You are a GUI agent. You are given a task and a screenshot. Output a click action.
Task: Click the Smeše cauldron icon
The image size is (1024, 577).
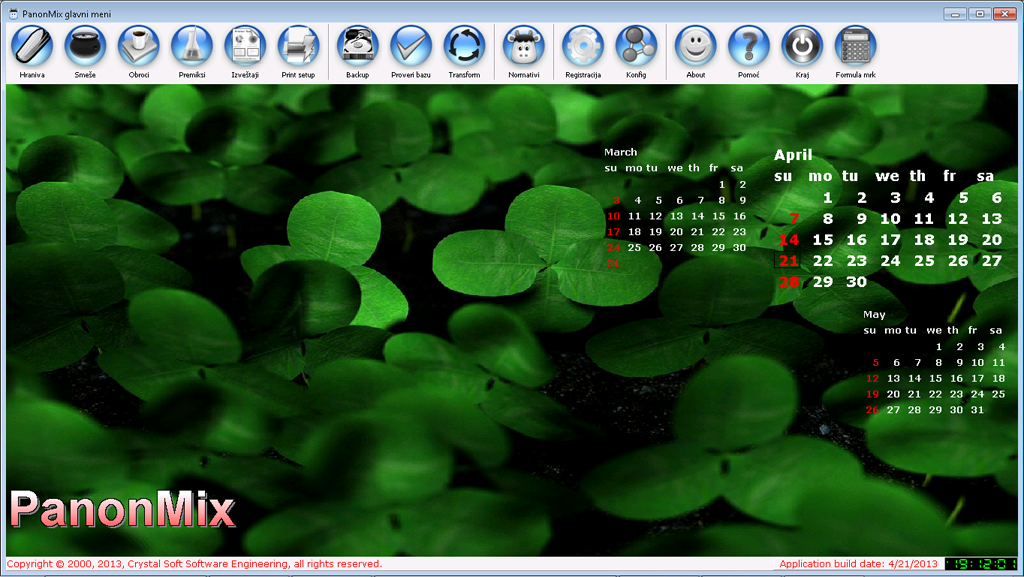[x=85, y=46]
